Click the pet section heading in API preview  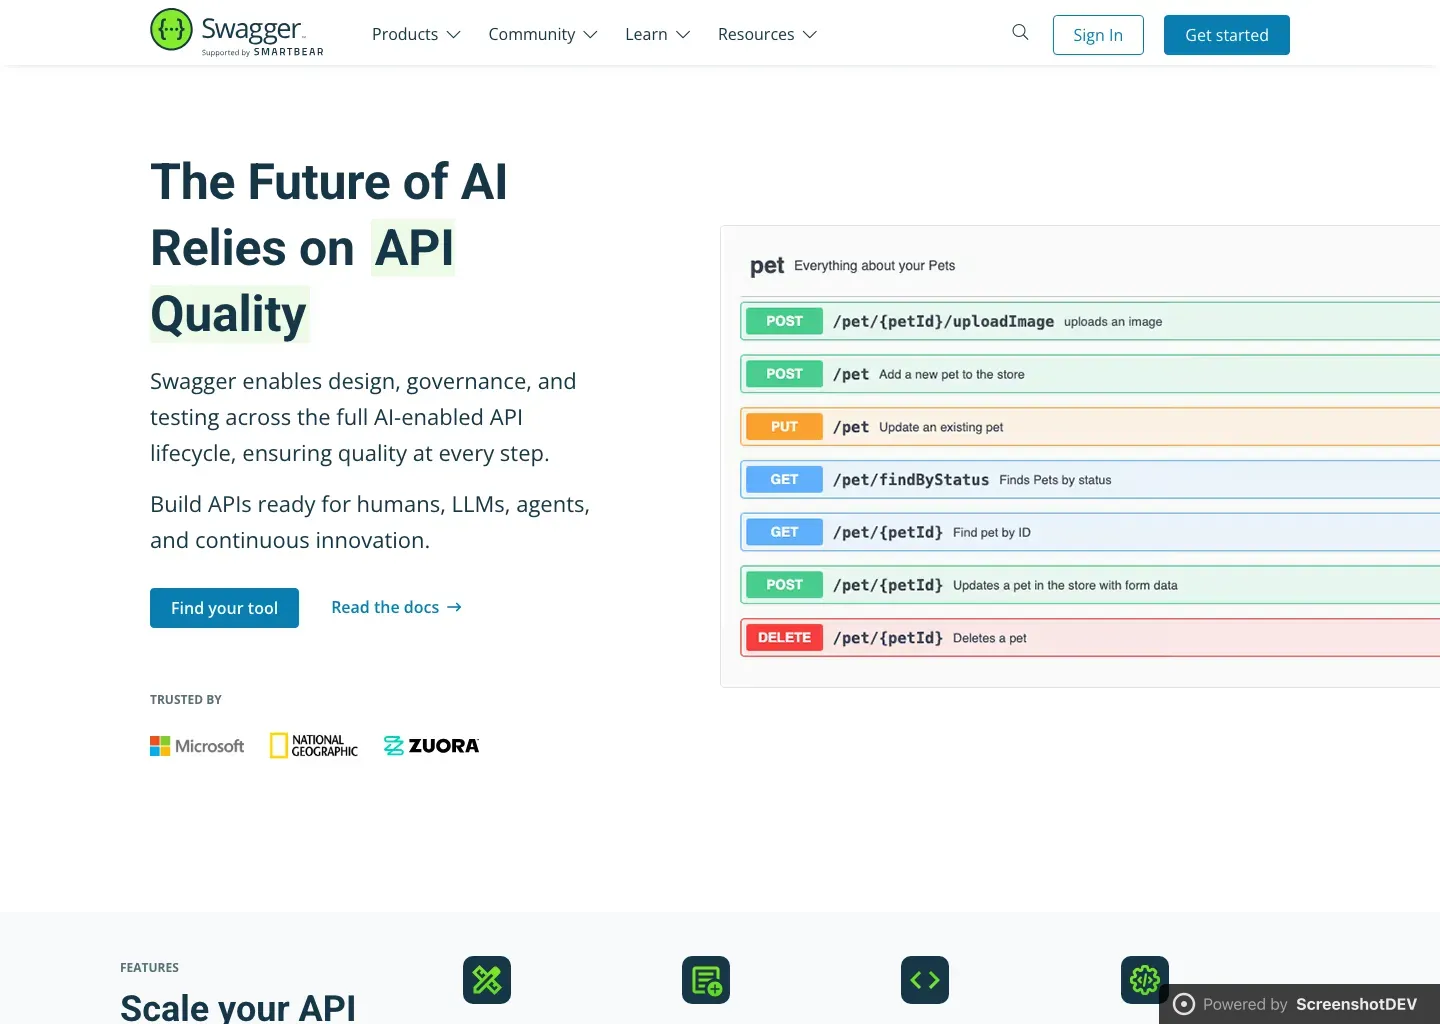click(767, 266)
